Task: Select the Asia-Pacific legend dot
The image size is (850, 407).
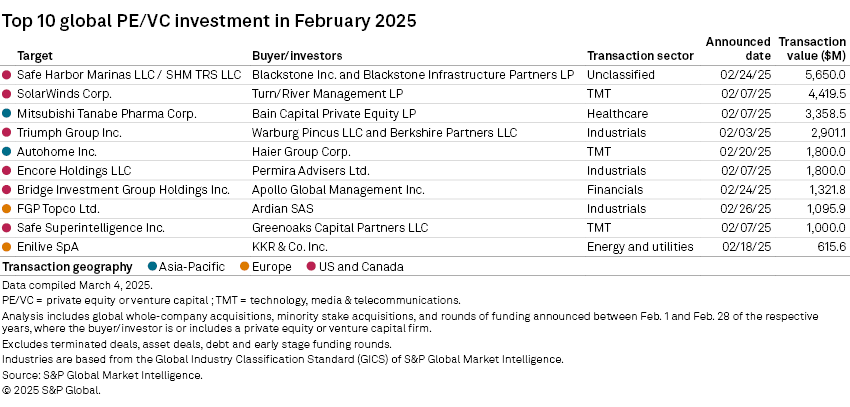Action: 152,267
